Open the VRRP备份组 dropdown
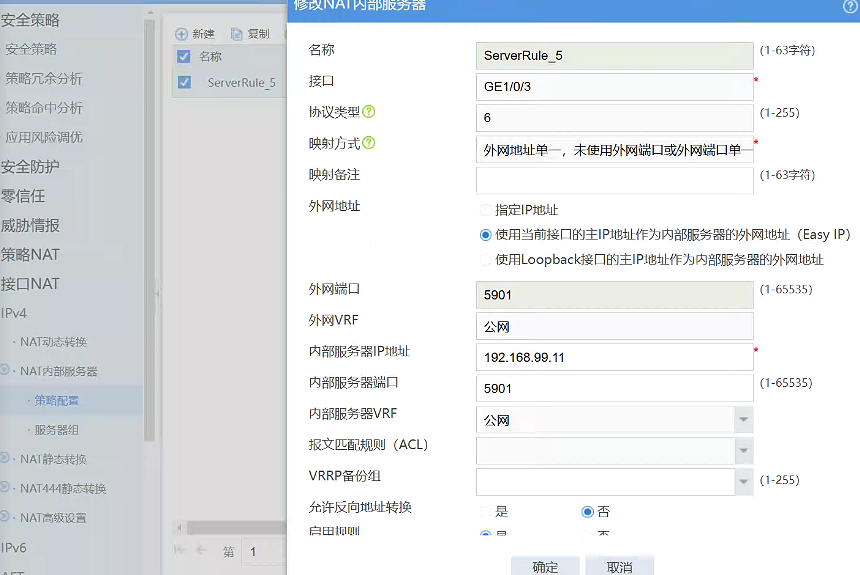Viewport: 860px width, 575px height. (743, 482)
